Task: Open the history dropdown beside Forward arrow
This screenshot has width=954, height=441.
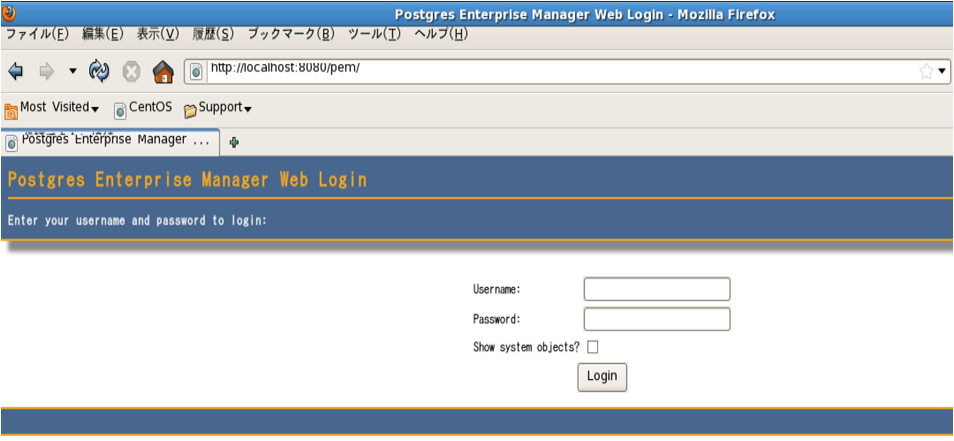Action: pyautogui.click(x=73, y=72)
